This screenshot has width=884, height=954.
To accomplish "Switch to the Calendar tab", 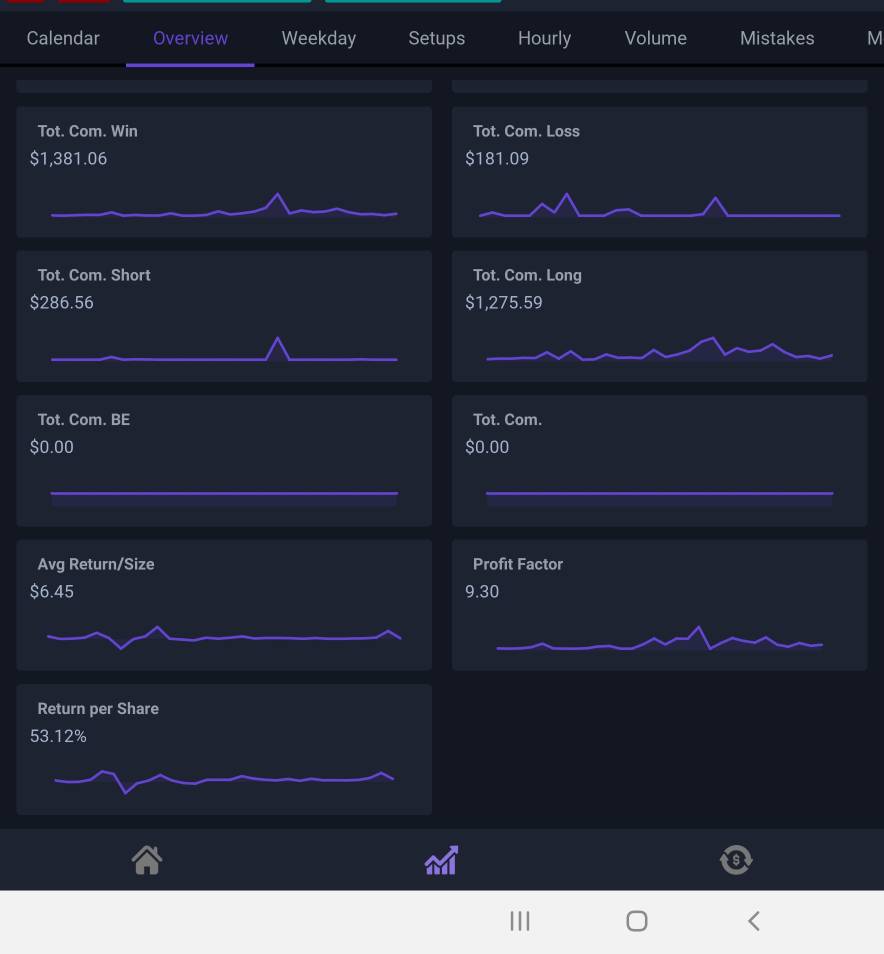I will 63,38.
